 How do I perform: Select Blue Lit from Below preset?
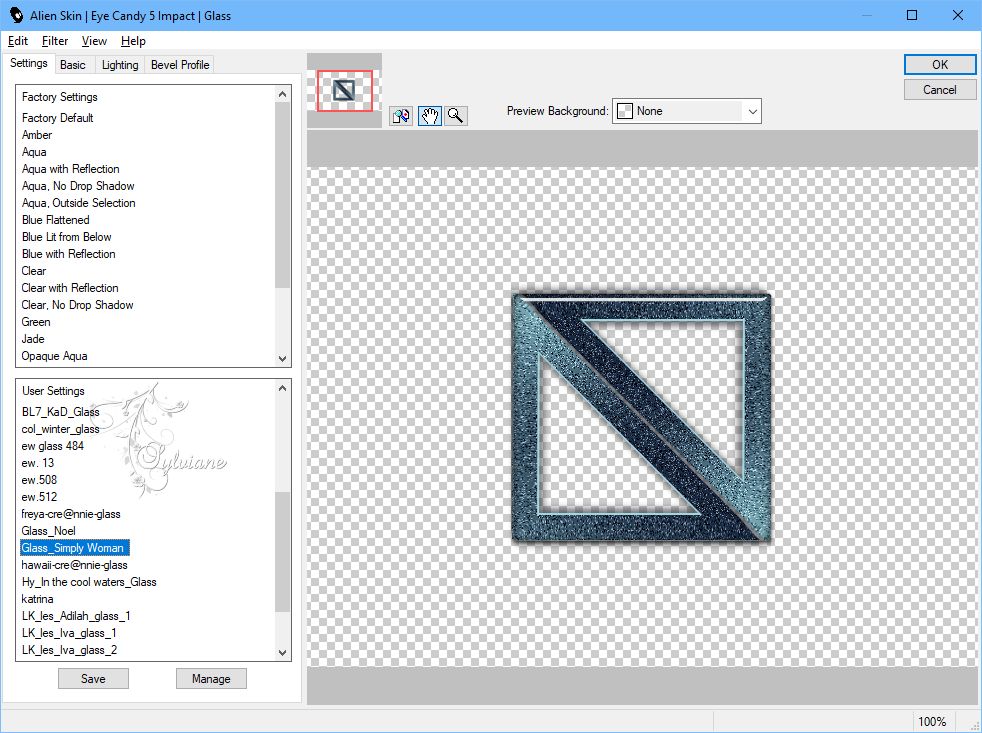(x=66, y=237)
